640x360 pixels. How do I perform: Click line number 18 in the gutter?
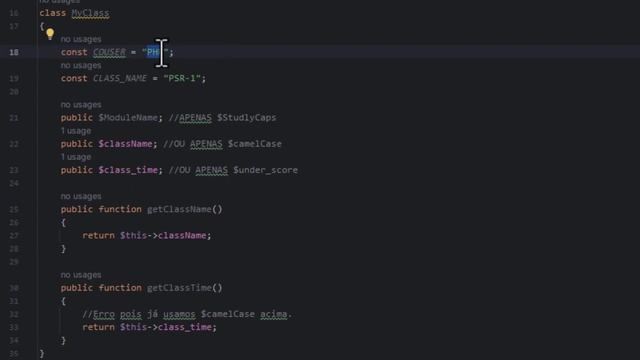coord(14,52)
